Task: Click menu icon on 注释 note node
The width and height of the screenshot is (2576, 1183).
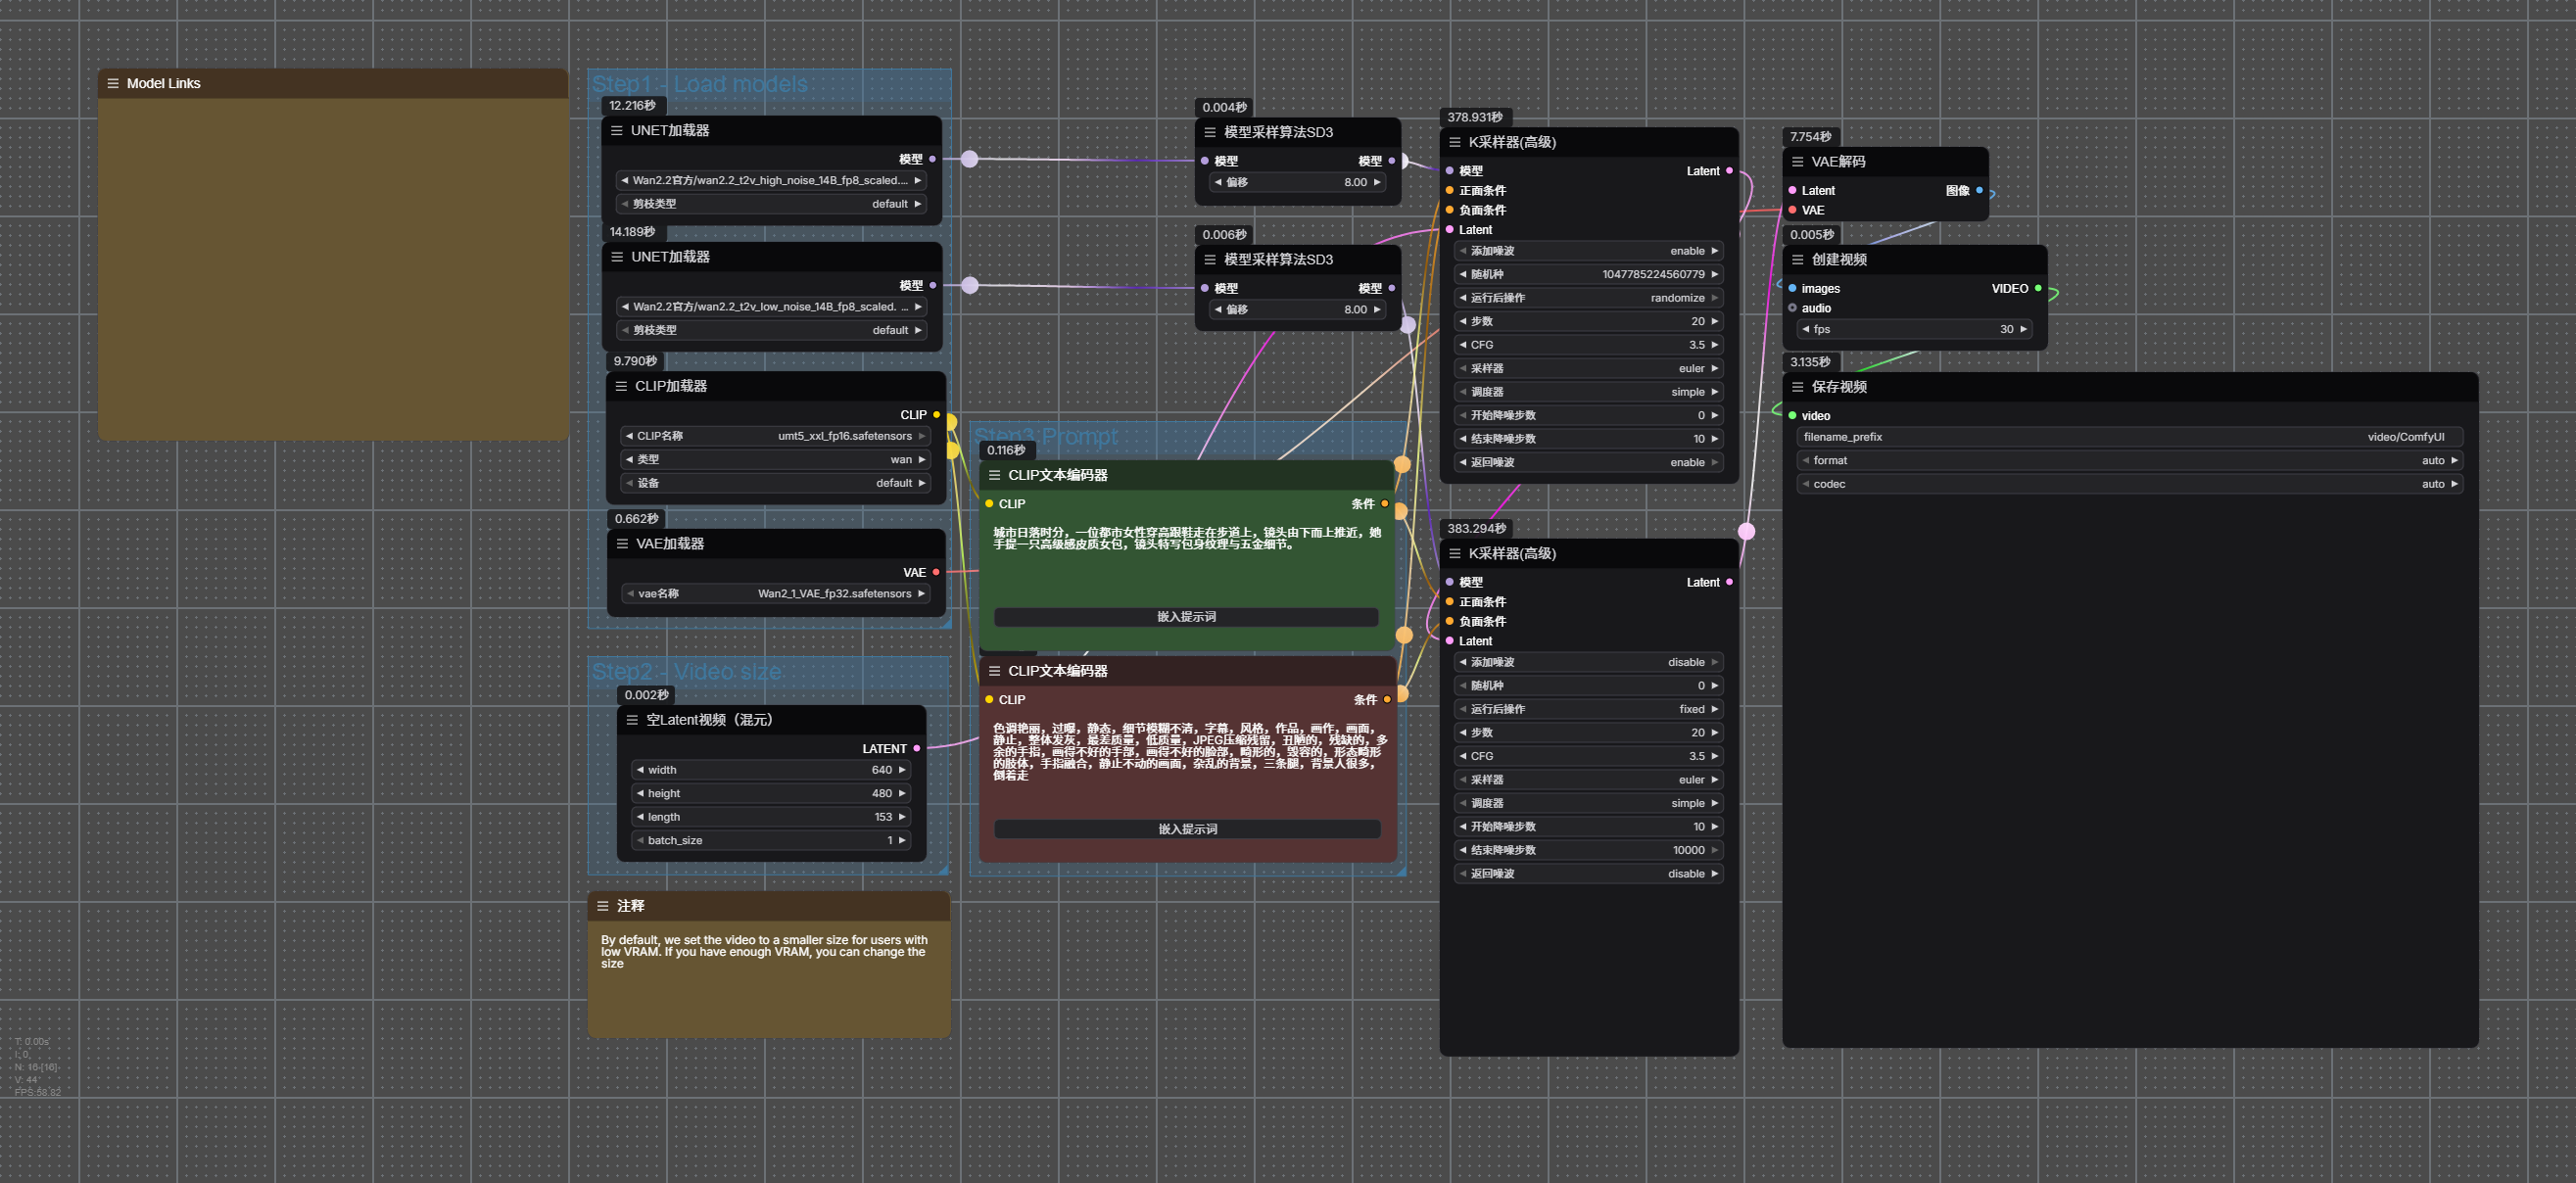Action: pyautogui.click(x=603, y=906)
